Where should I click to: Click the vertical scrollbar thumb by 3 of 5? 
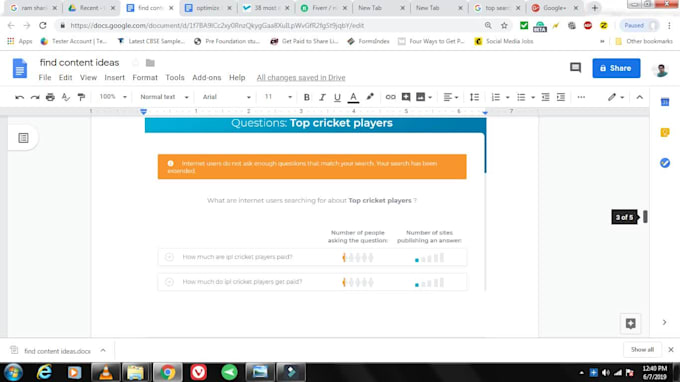click(x=645, y=217)
